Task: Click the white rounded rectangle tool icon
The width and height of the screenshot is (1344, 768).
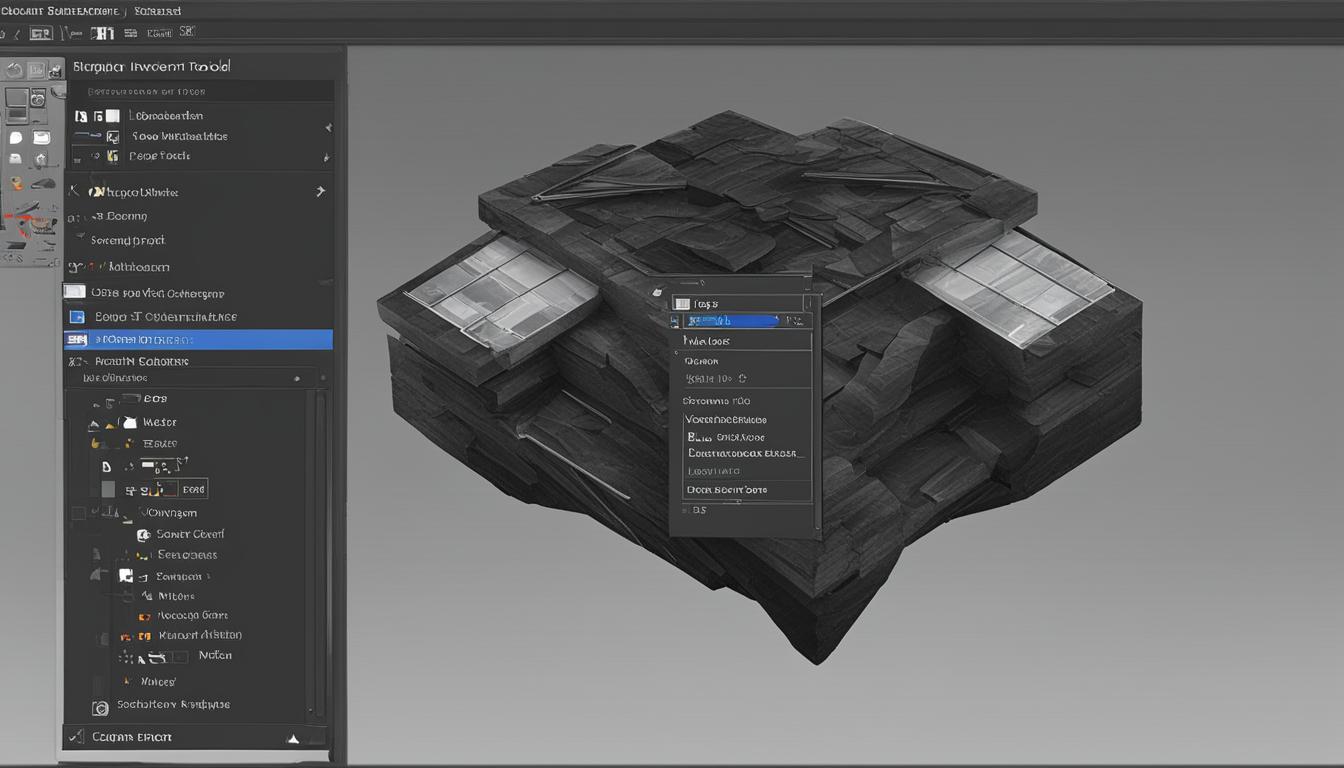Action: [x=41, y=138]
